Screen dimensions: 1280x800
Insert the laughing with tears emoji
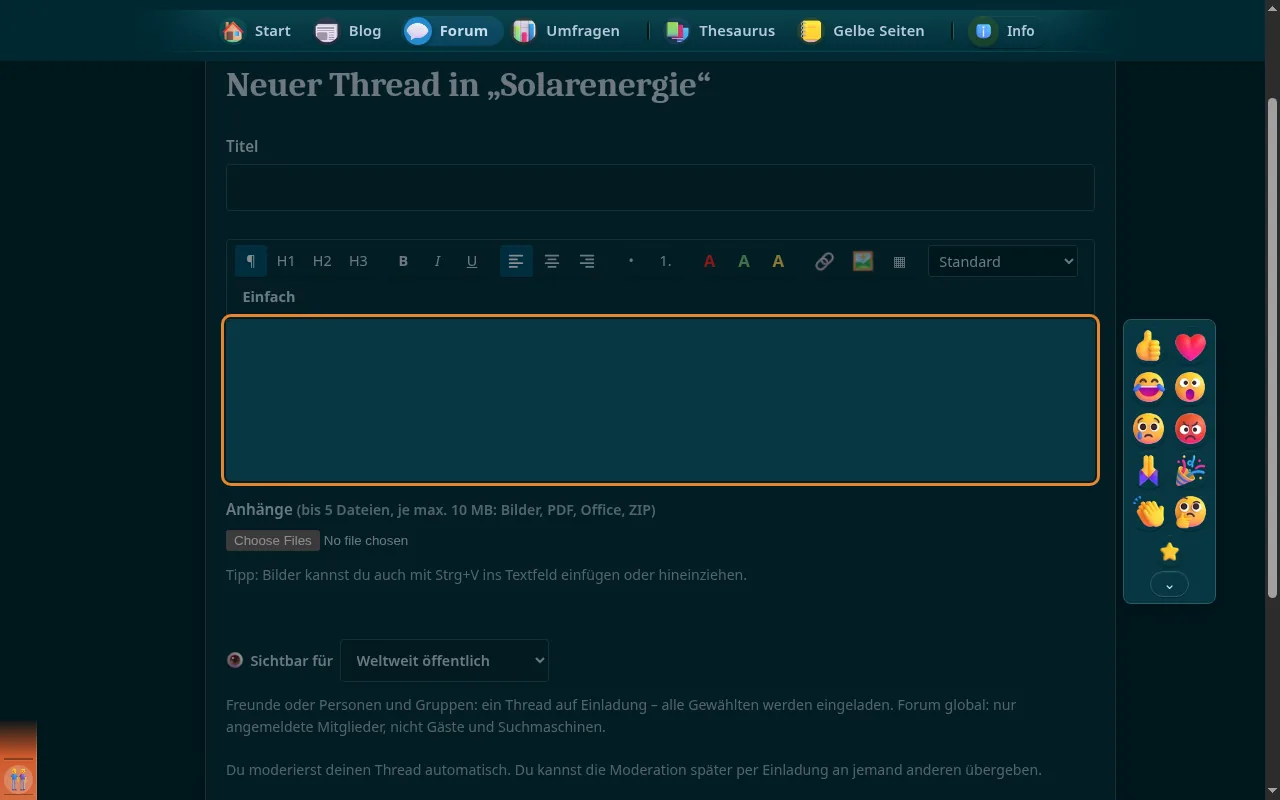pyautogui.click(x=1149, y=387)
